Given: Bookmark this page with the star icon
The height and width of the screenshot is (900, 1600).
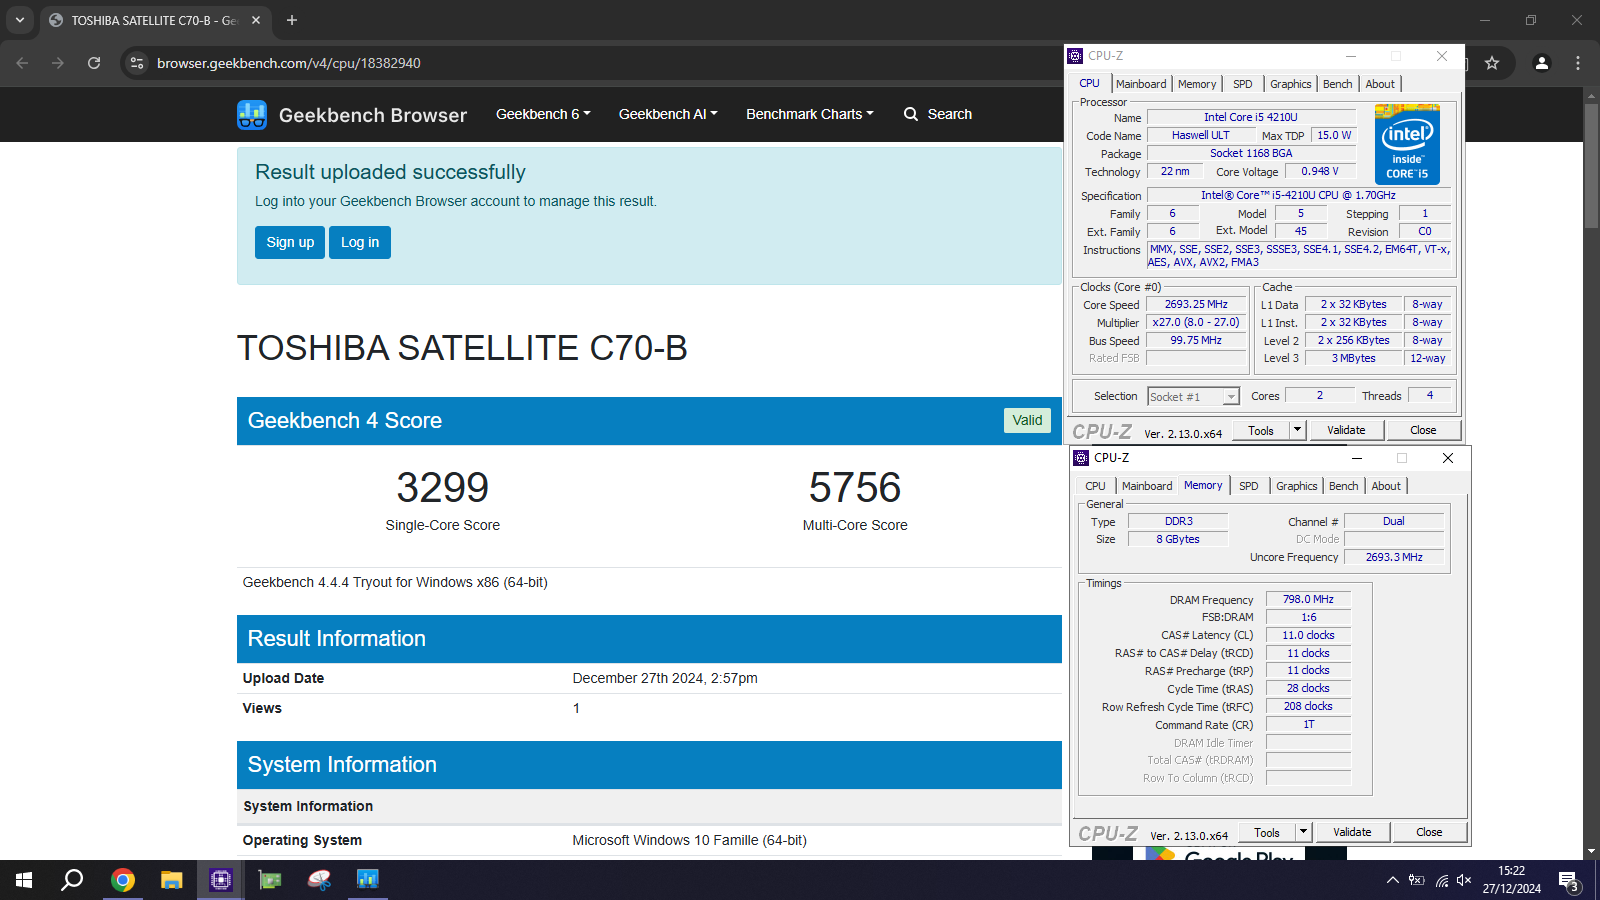Looking at the screenshot, I should coord(1492,63).
